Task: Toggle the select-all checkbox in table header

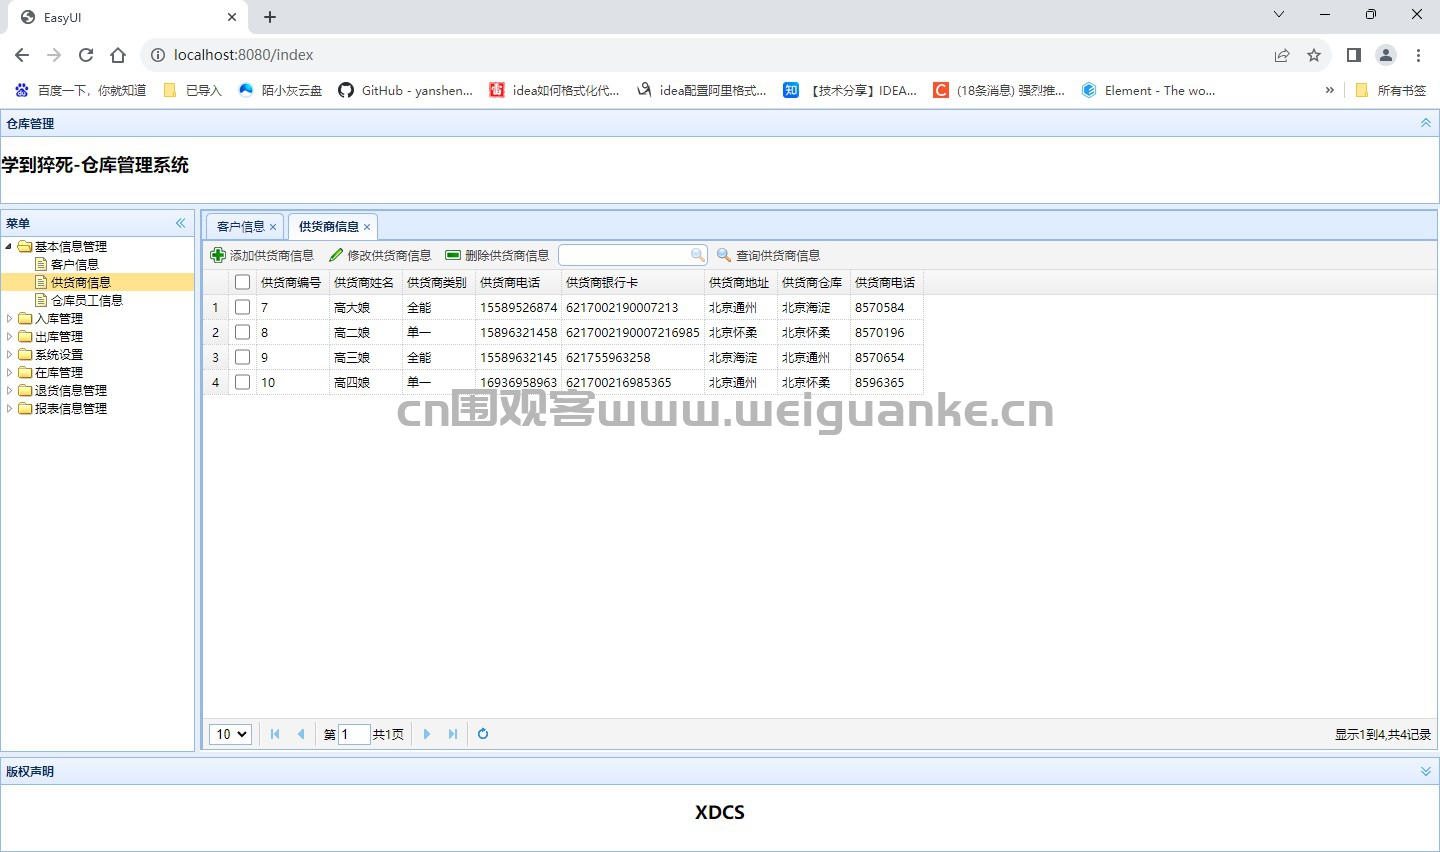Action: point(242,282)
